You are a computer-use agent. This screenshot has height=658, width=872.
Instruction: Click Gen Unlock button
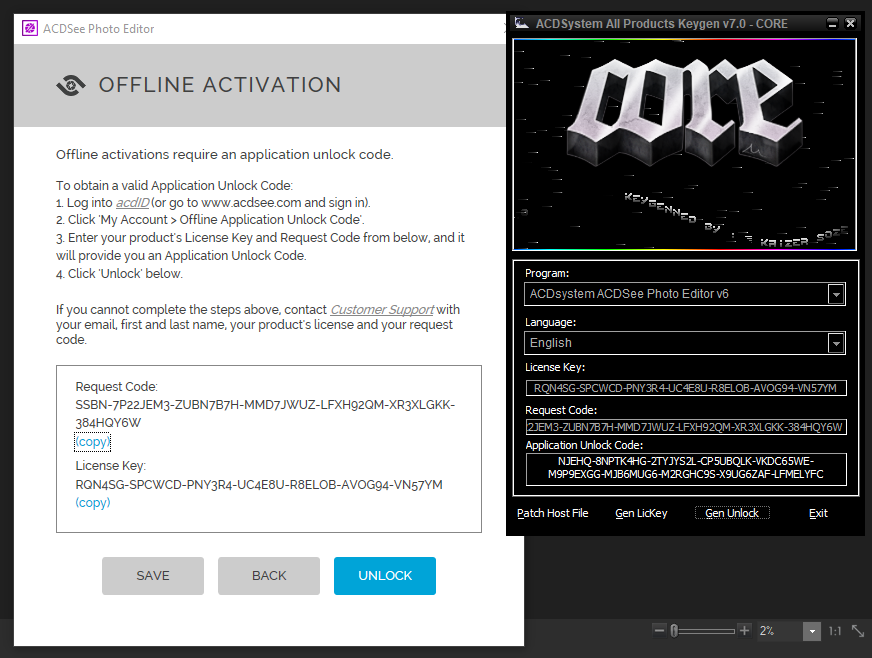[732, 513]
